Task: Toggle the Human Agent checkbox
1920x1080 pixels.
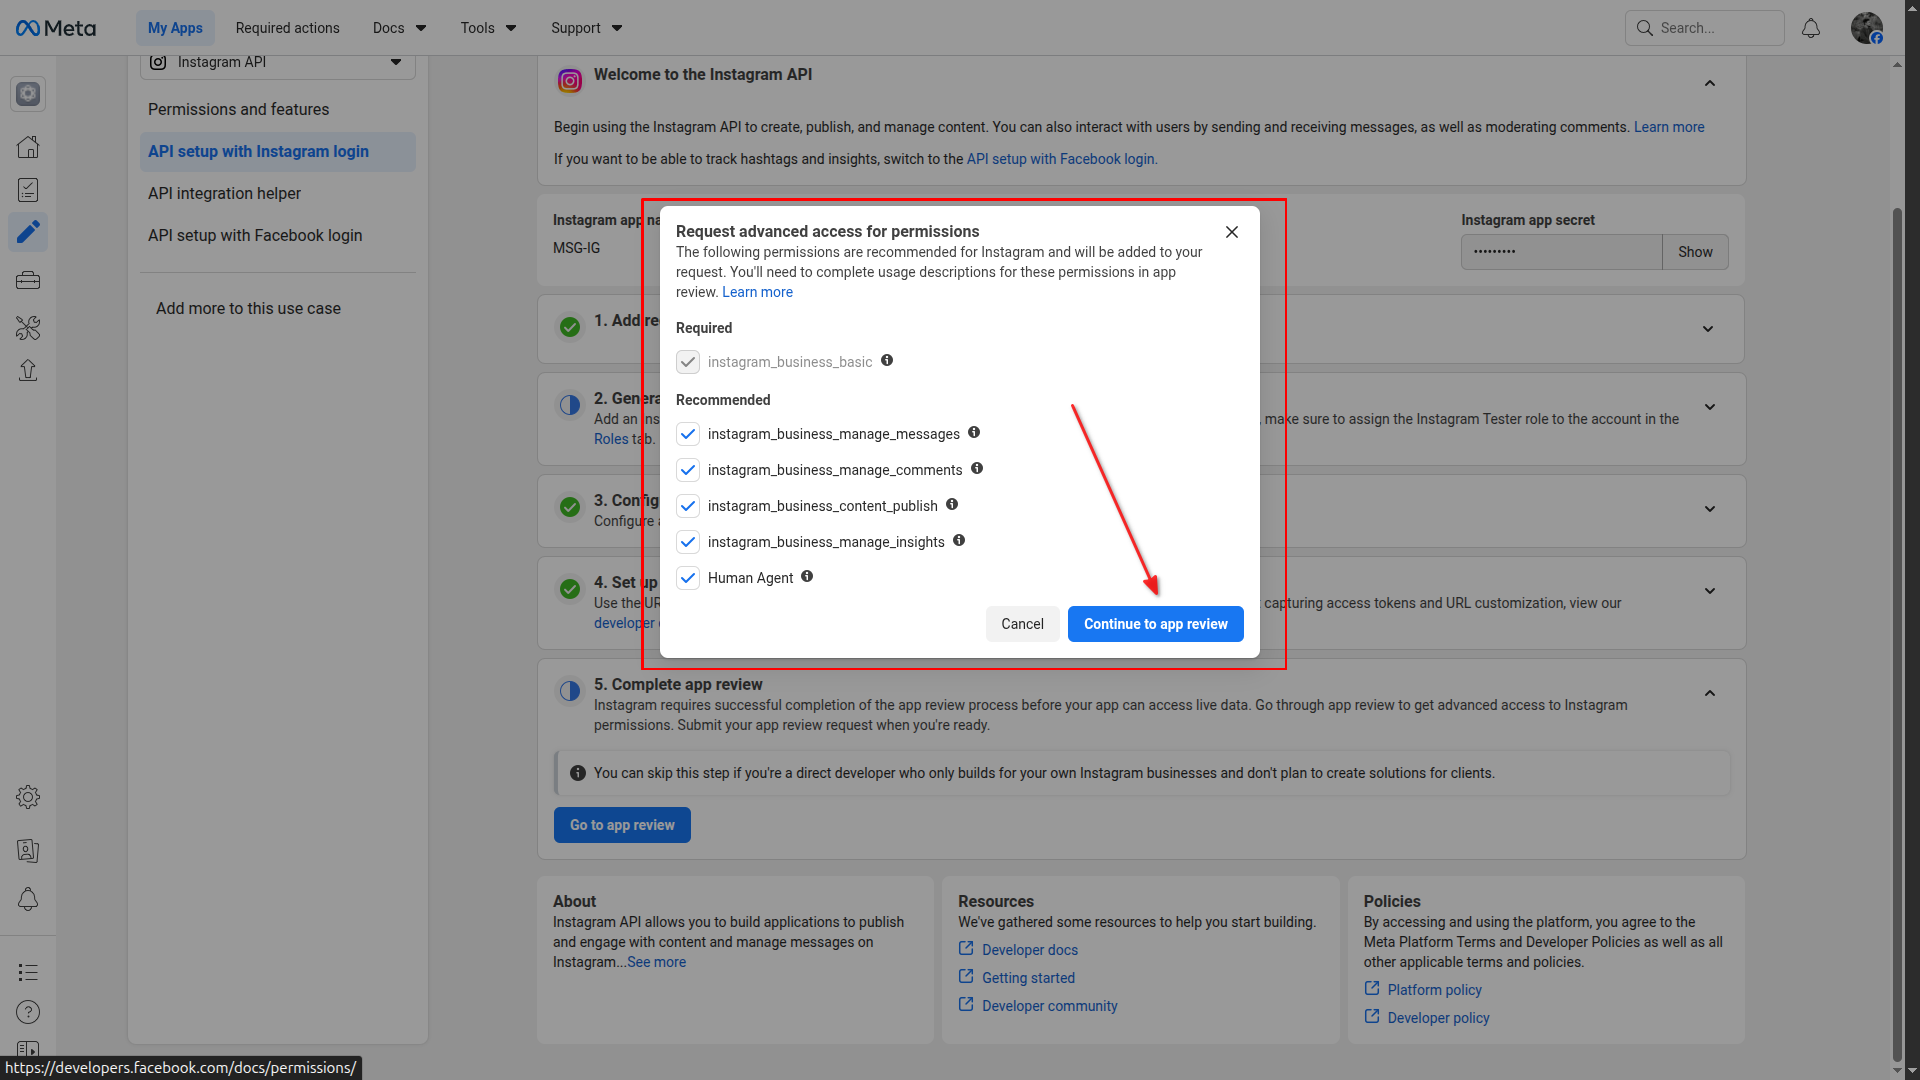Action: pyautogui.click(x=688, y=578)
